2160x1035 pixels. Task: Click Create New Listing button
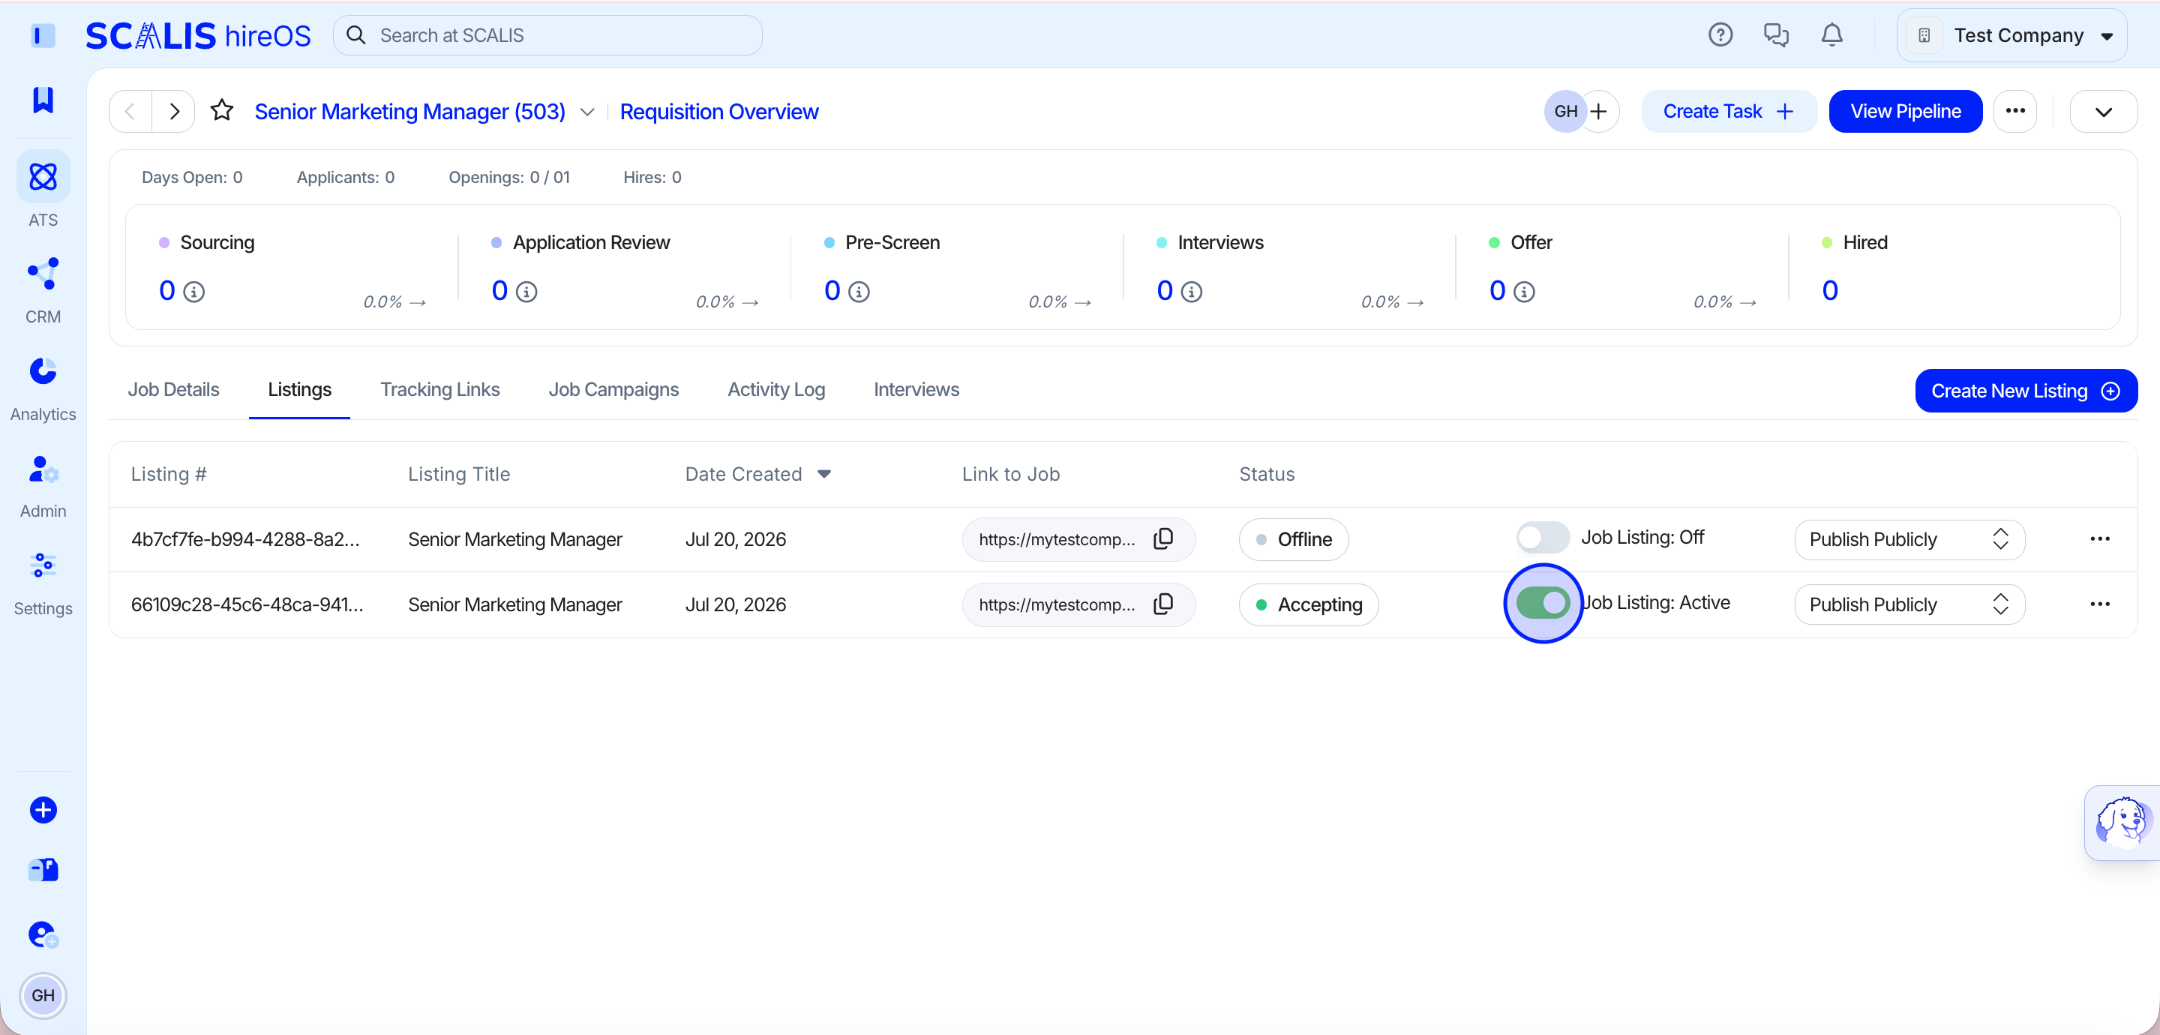tap(2026, 391)
